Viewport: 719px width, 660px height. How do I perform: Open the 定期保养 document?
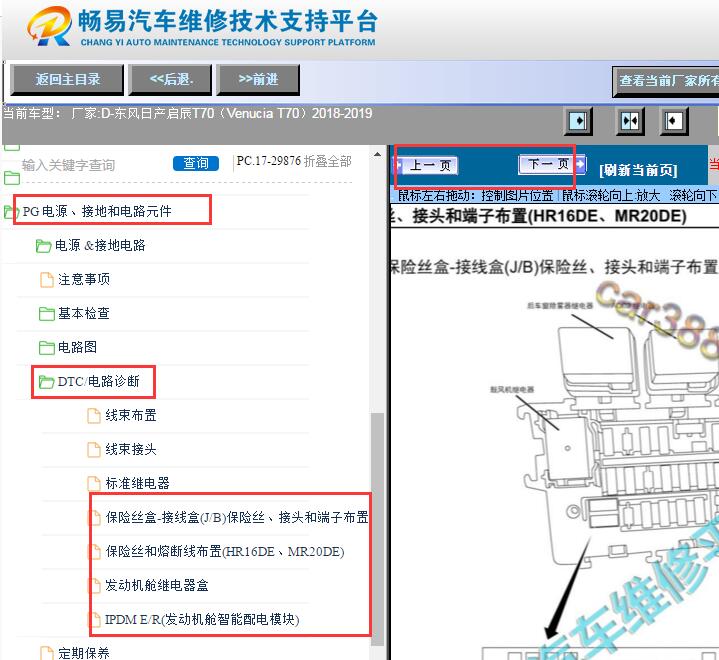coord(84,653)
